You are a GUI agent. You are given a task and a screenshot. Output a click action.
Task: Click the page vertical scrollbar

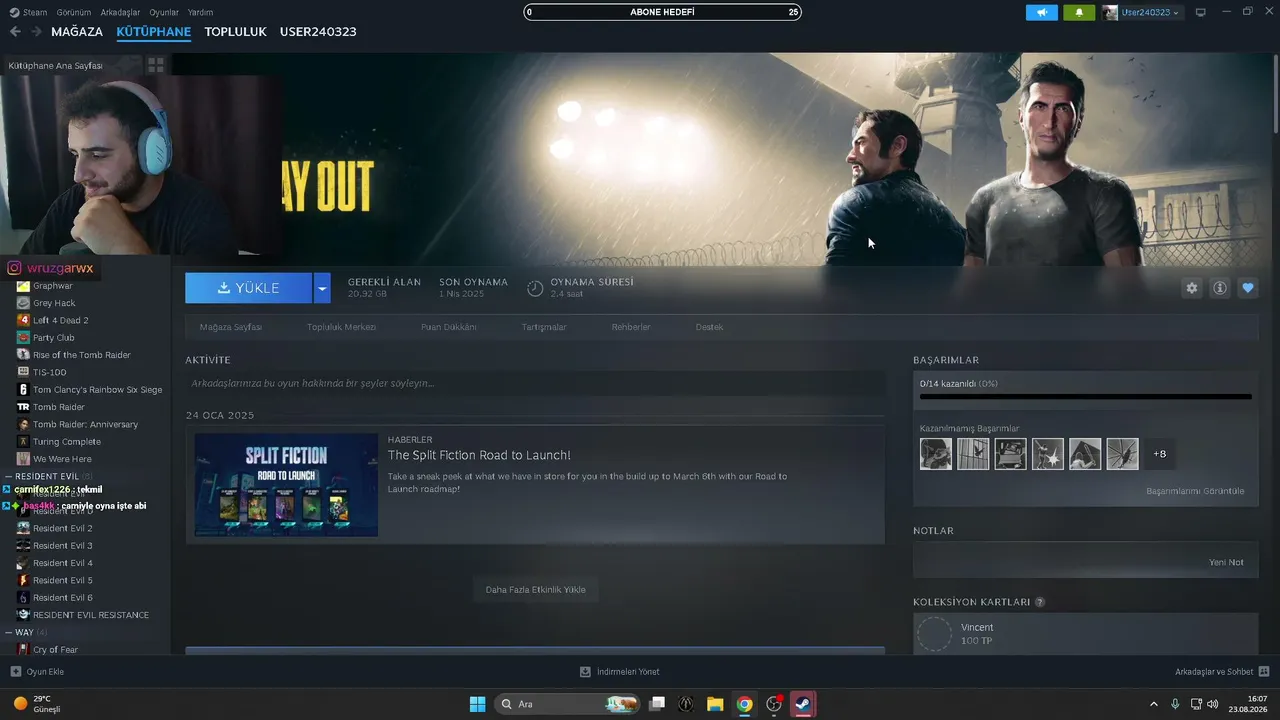point(1275,95)
